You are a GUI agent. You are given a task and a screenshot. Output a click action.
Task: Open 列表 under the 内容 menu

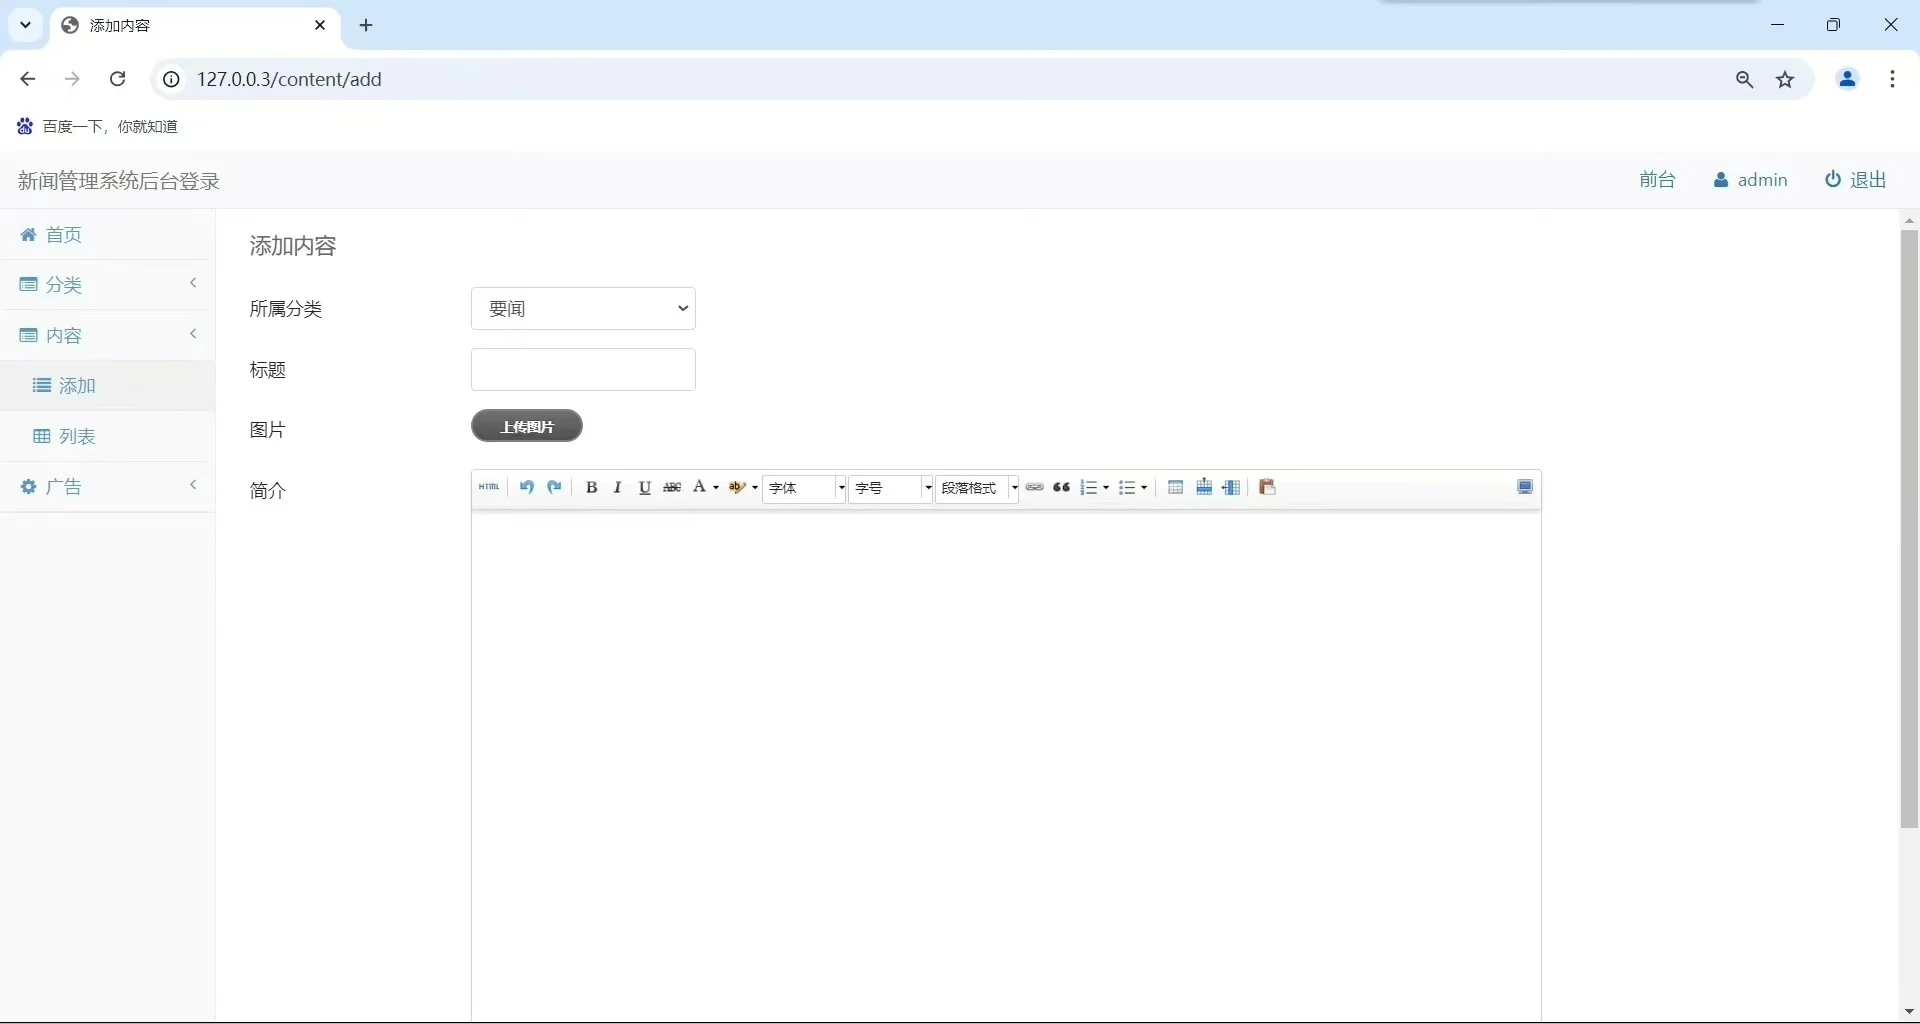click(x=108, y=437)
